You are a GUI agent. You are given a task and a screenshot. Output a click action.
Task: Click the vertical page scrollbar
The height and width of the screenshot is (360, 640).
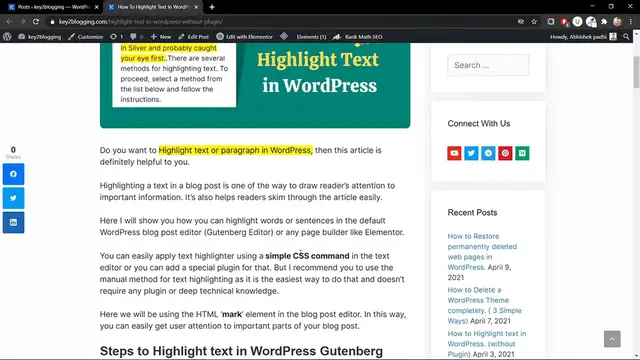click(636, 71)
